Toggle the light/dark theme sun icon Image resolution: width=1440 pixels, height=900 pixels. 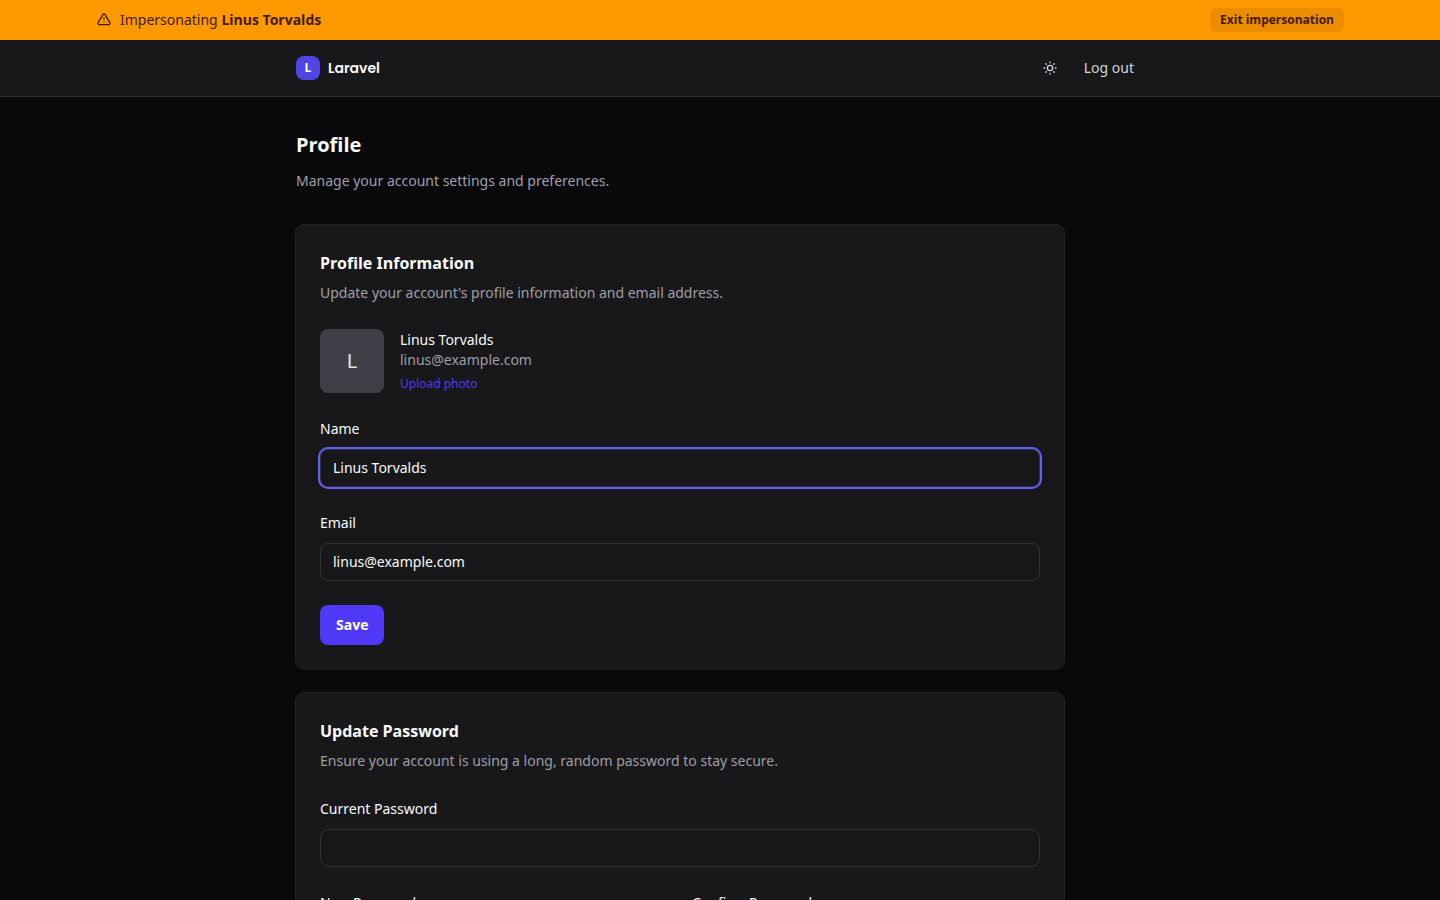pyautogui.click(x=1050, y=68)
